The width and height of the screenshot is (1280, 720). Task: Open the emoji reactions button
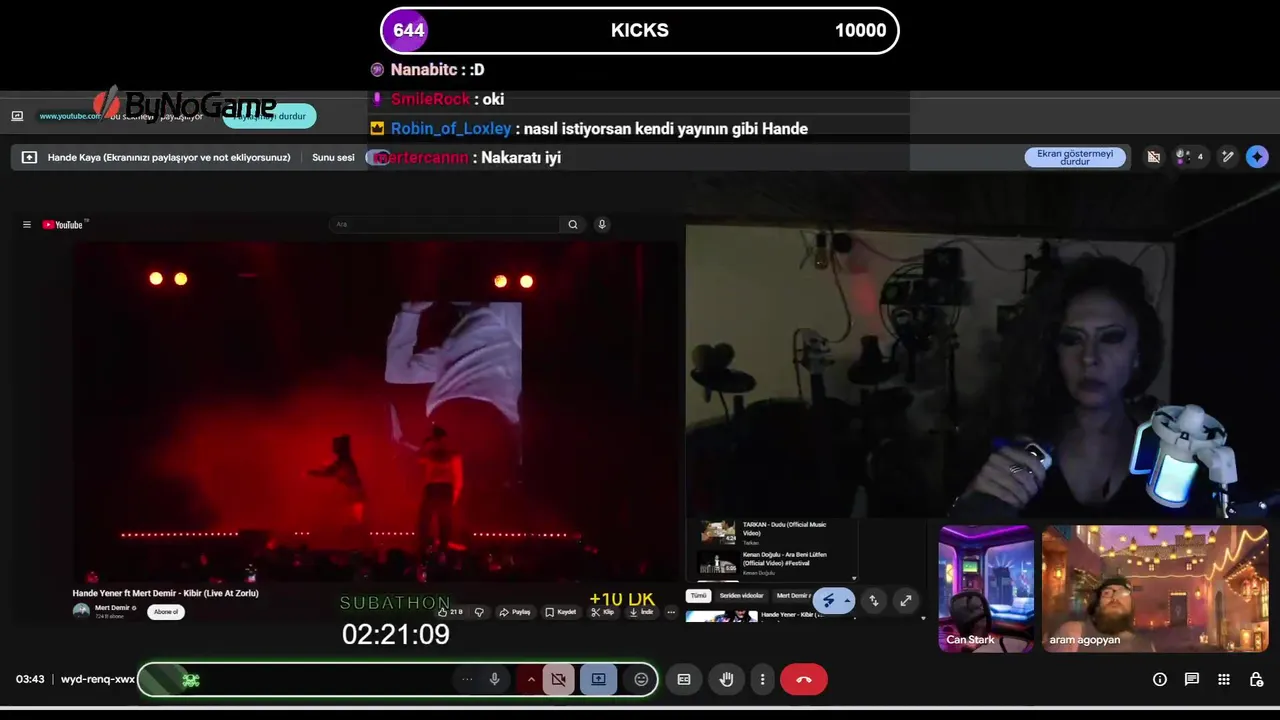pos(641,679)
